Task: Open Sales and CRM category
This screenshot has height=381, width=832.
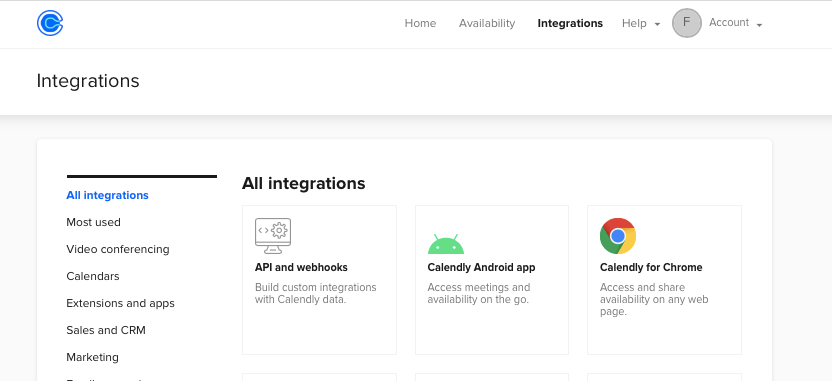Action: point(106,331)
